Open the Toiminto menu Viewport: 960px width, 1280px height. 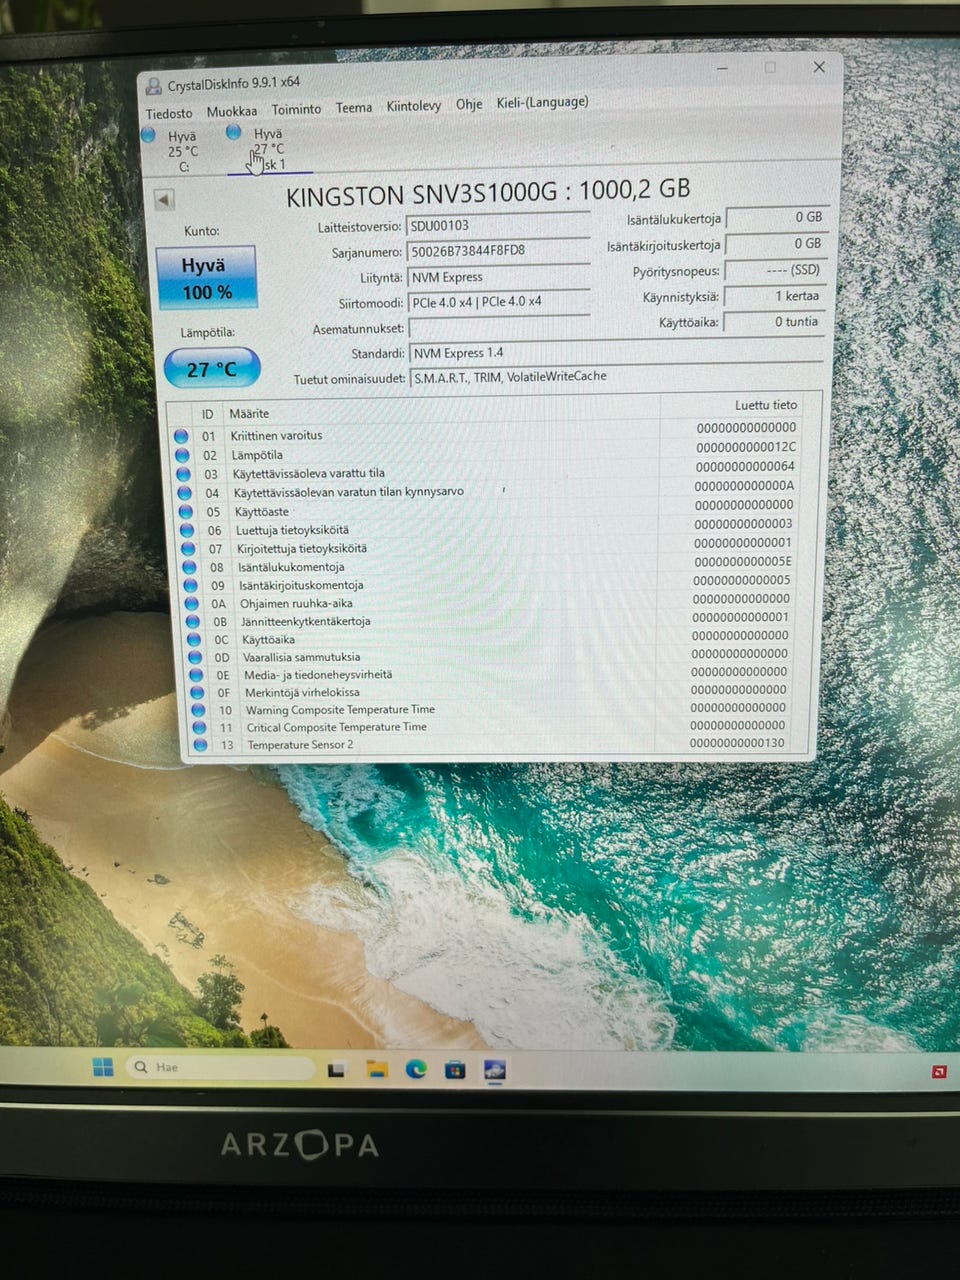297,109
